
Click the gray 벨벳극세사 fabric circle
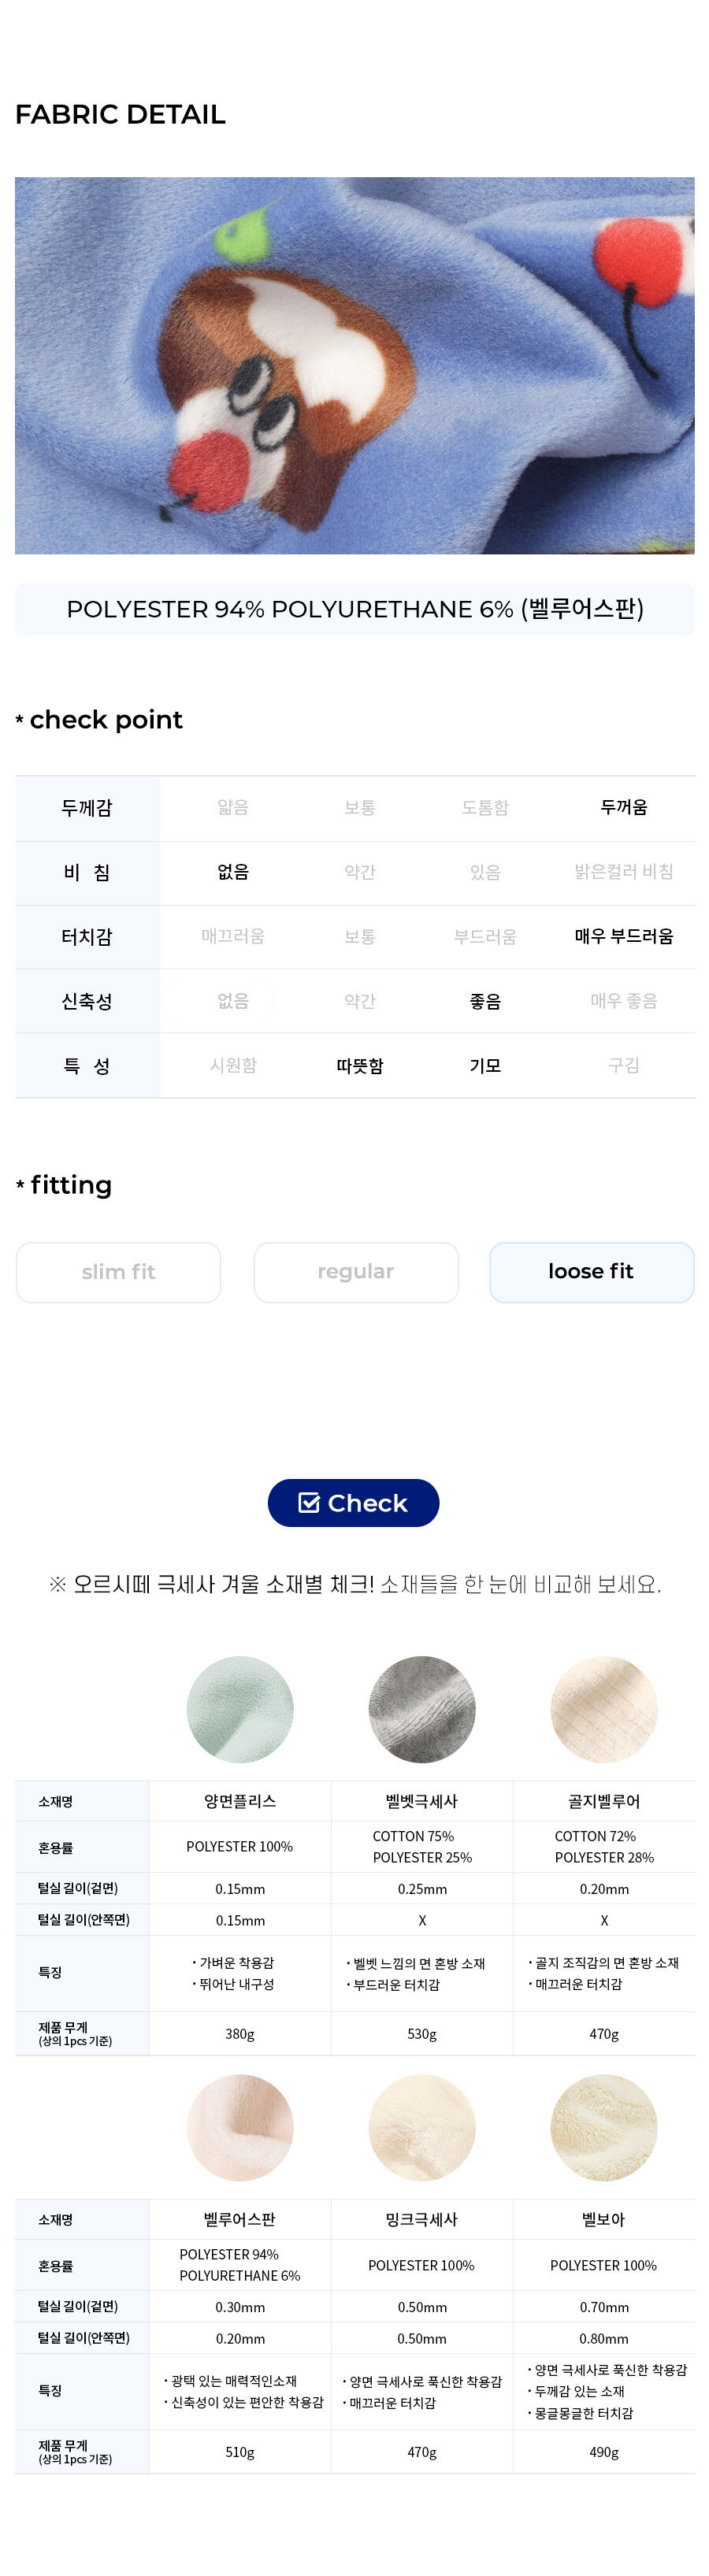(422, 1708)
